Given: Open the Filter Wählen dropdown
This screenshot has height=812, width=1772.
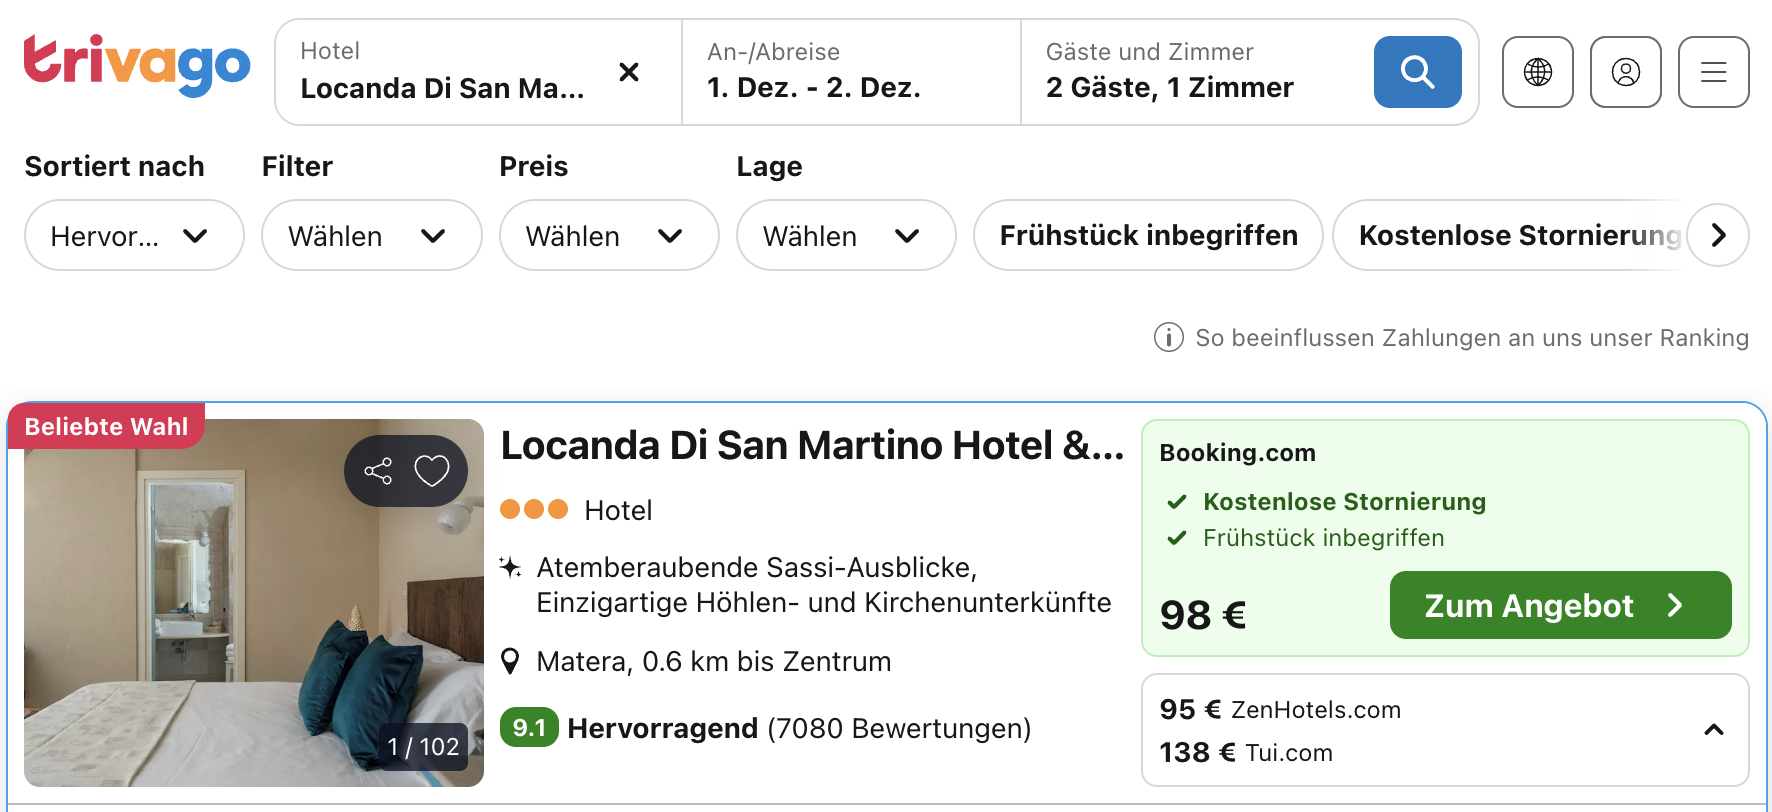Looking at the screenshot, I should pyautogui.click(x=371, y=236).
